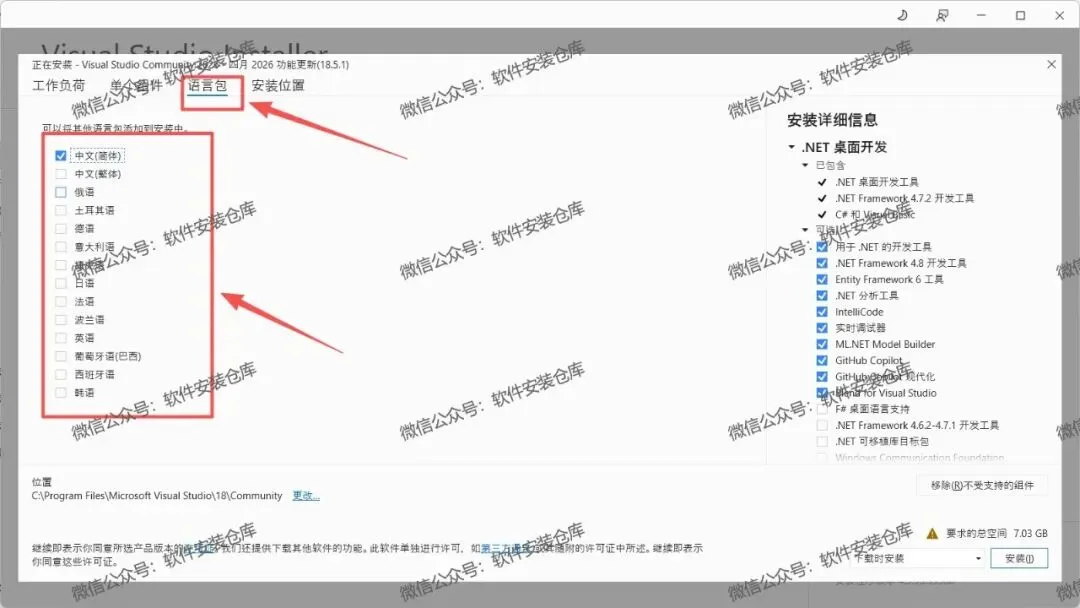Click the 安装(I) button
Screen dimensions: 1080x608
pos(1019,558)
